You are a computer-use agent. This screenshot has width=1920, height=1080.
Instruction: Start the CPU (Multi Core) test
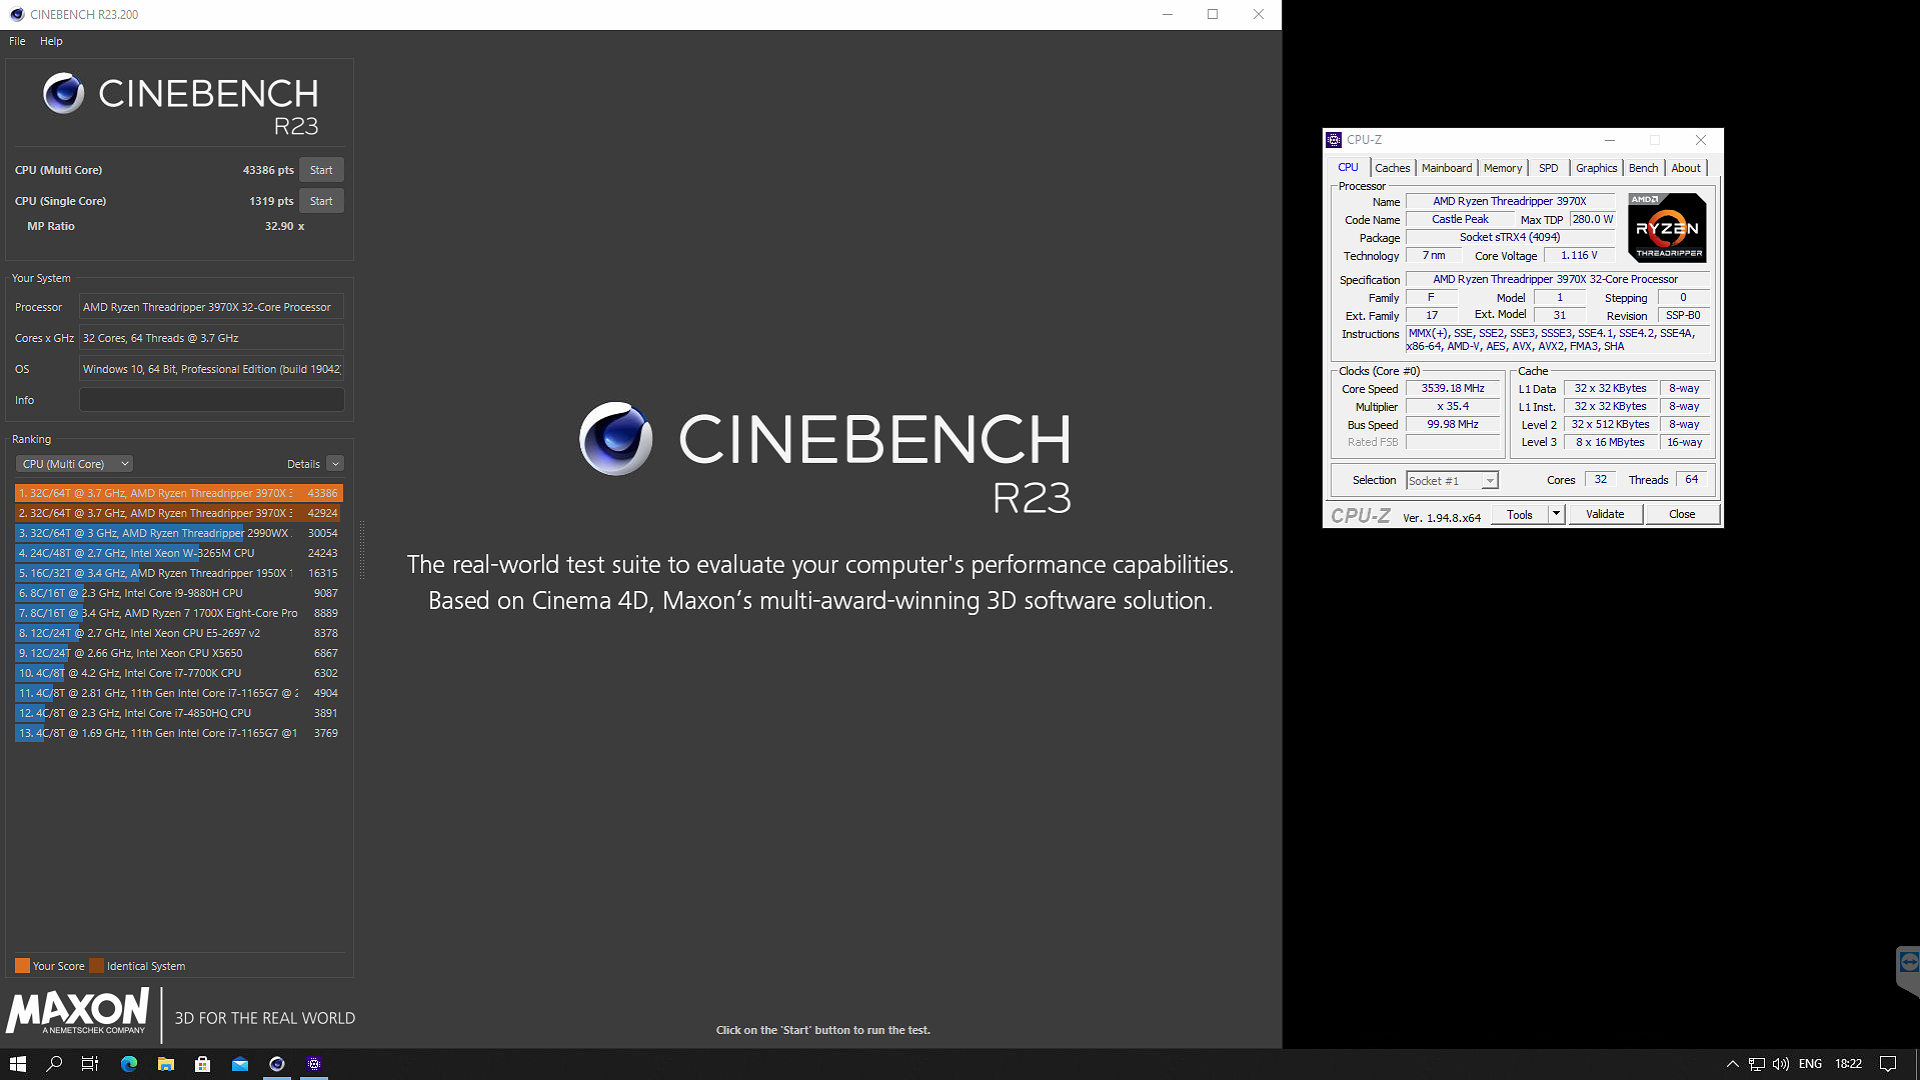click(x=321, y=170)
